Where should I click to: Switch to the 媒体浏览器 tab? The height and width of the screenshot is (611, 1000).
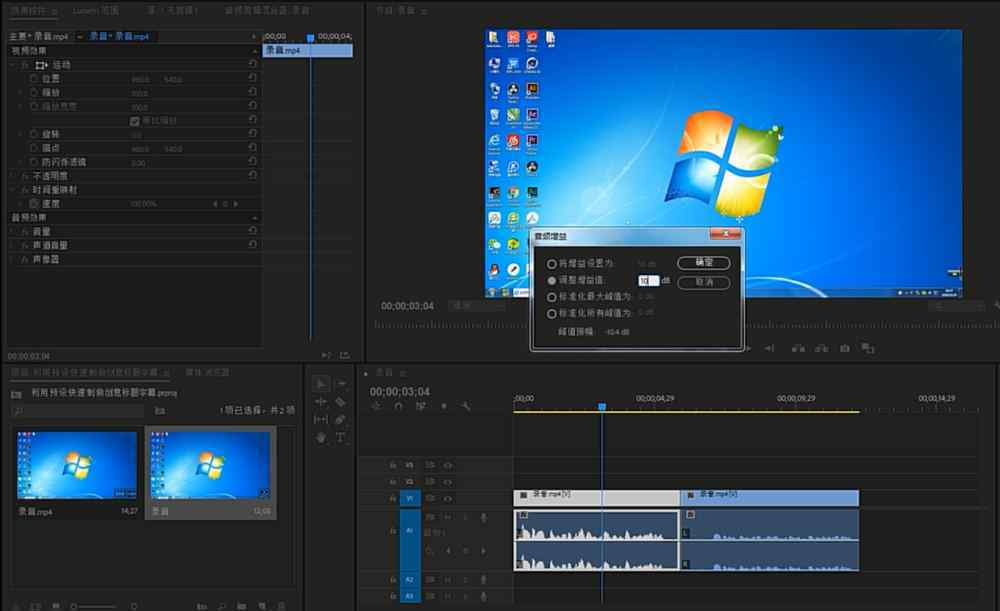click(207, 372)
